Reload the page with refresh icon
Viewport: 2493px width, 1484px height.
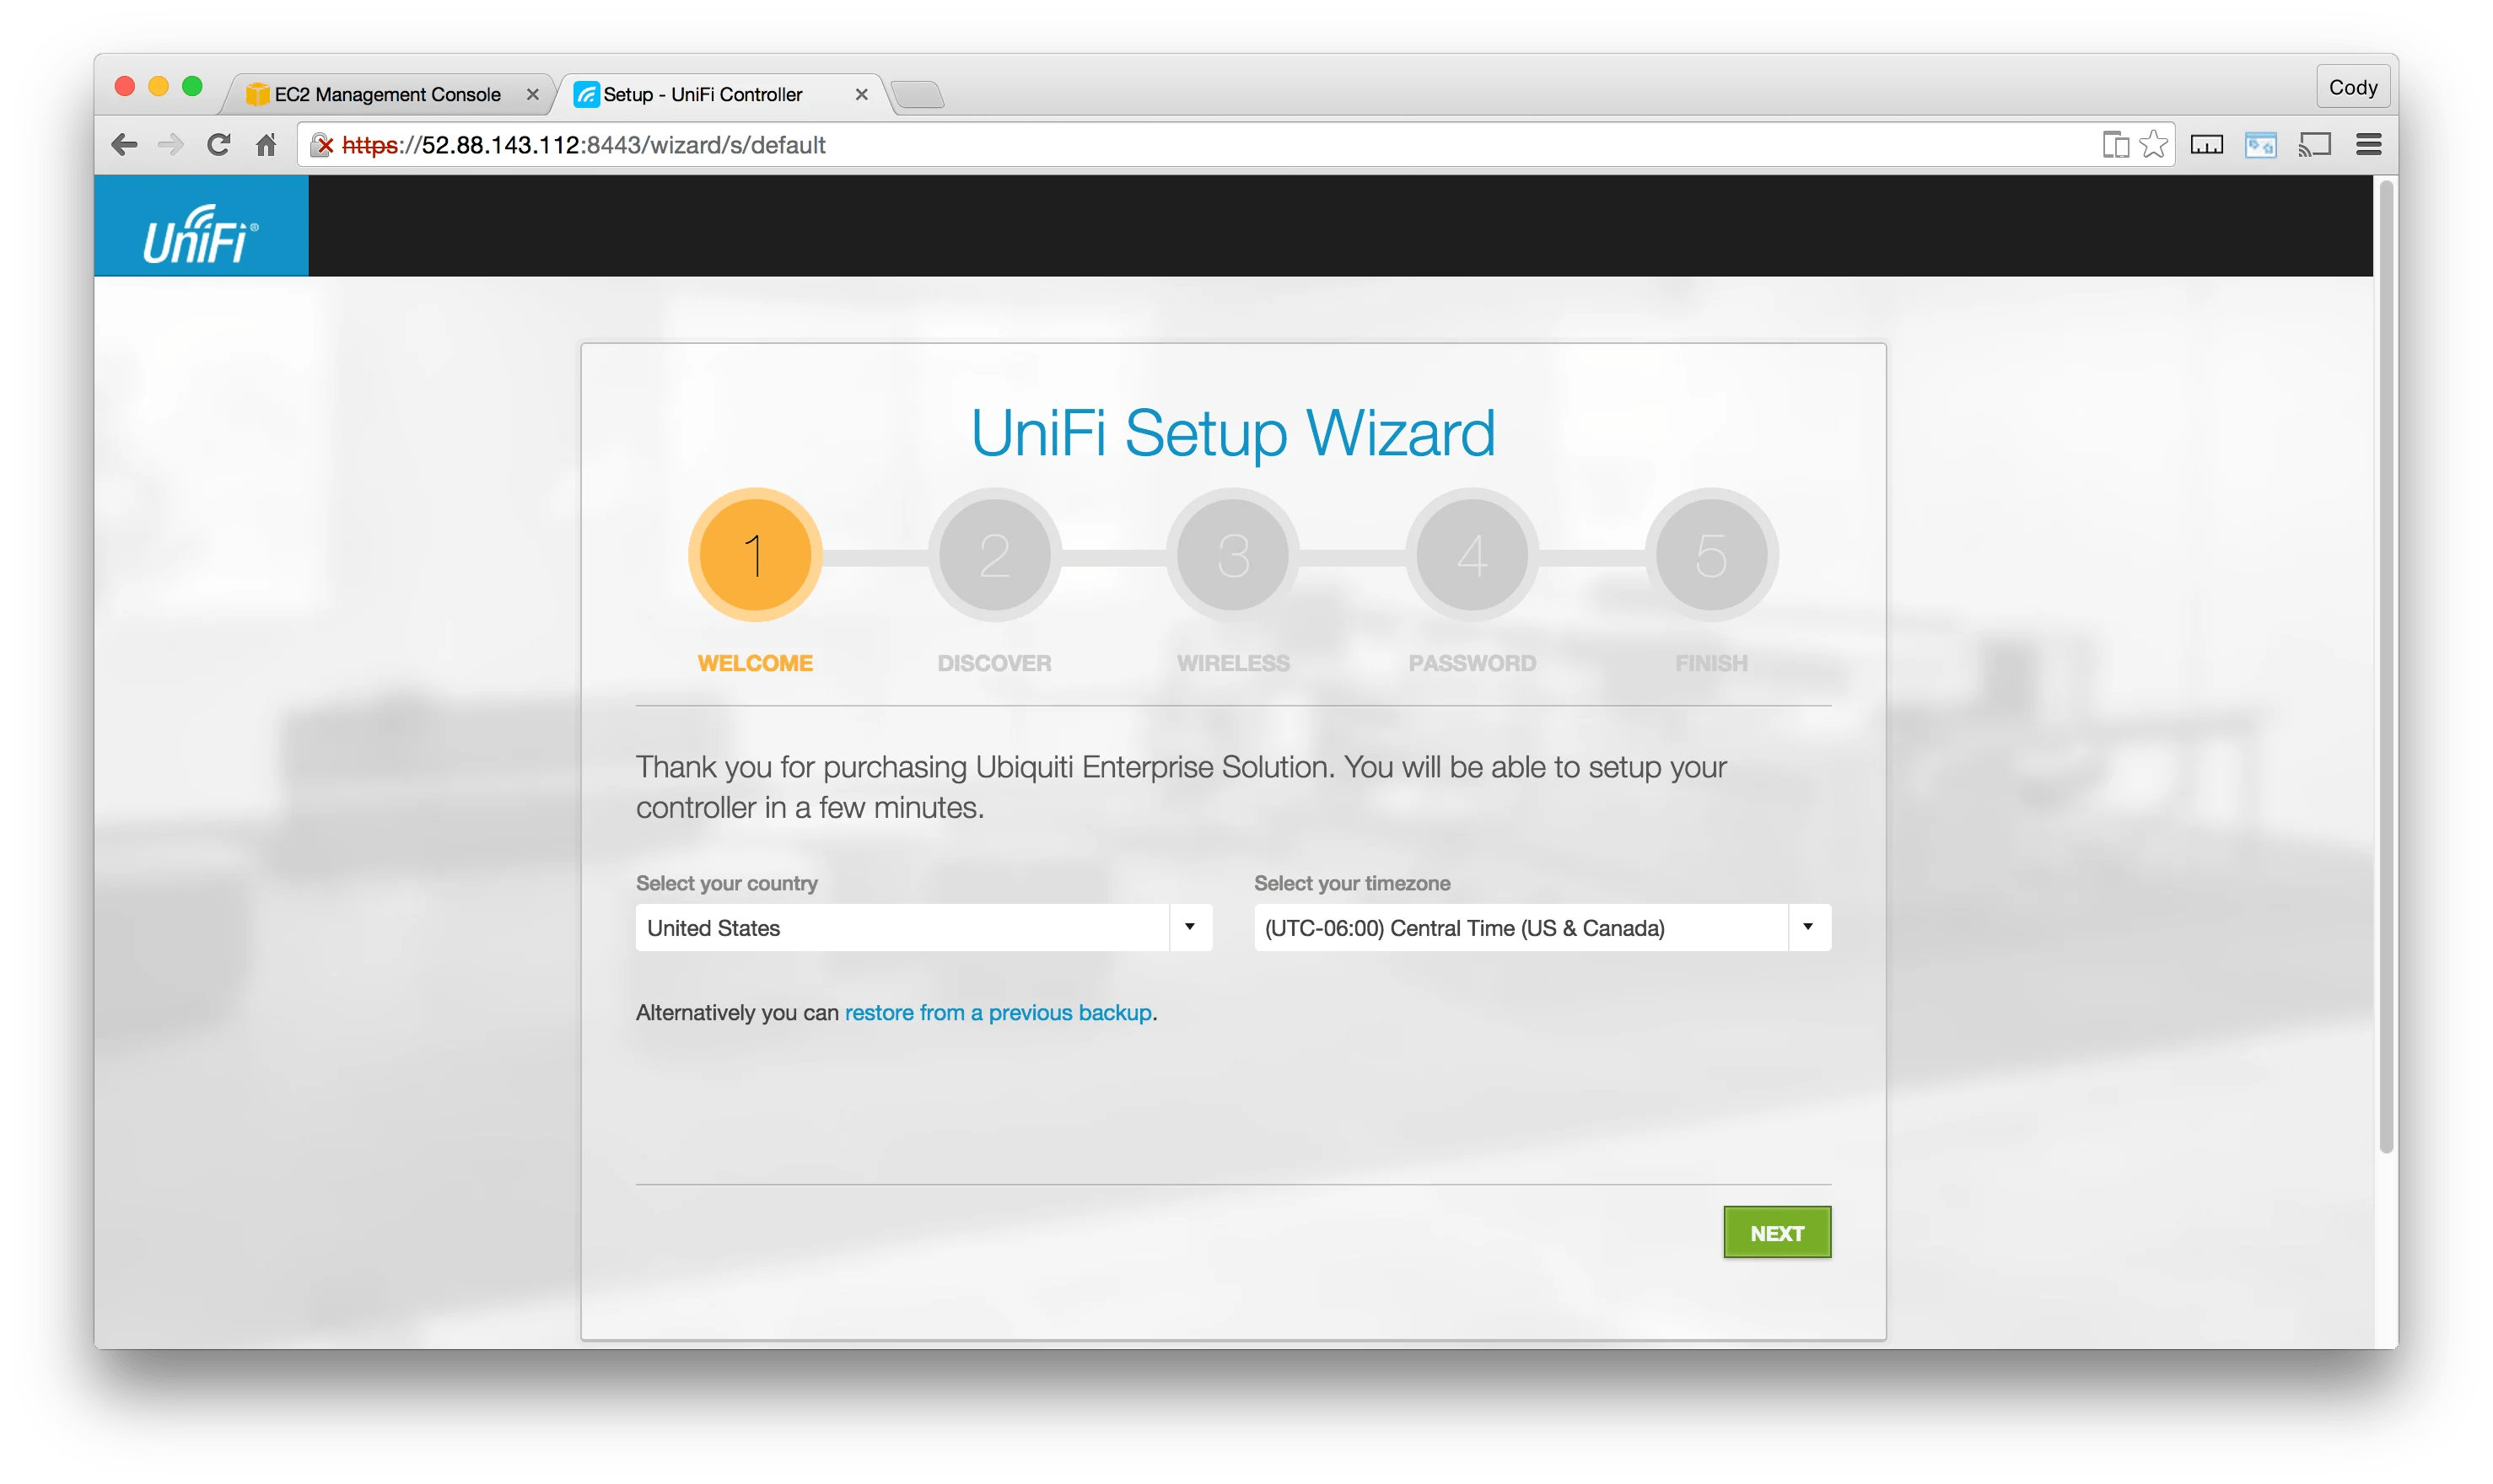click(x=218, y=145)
